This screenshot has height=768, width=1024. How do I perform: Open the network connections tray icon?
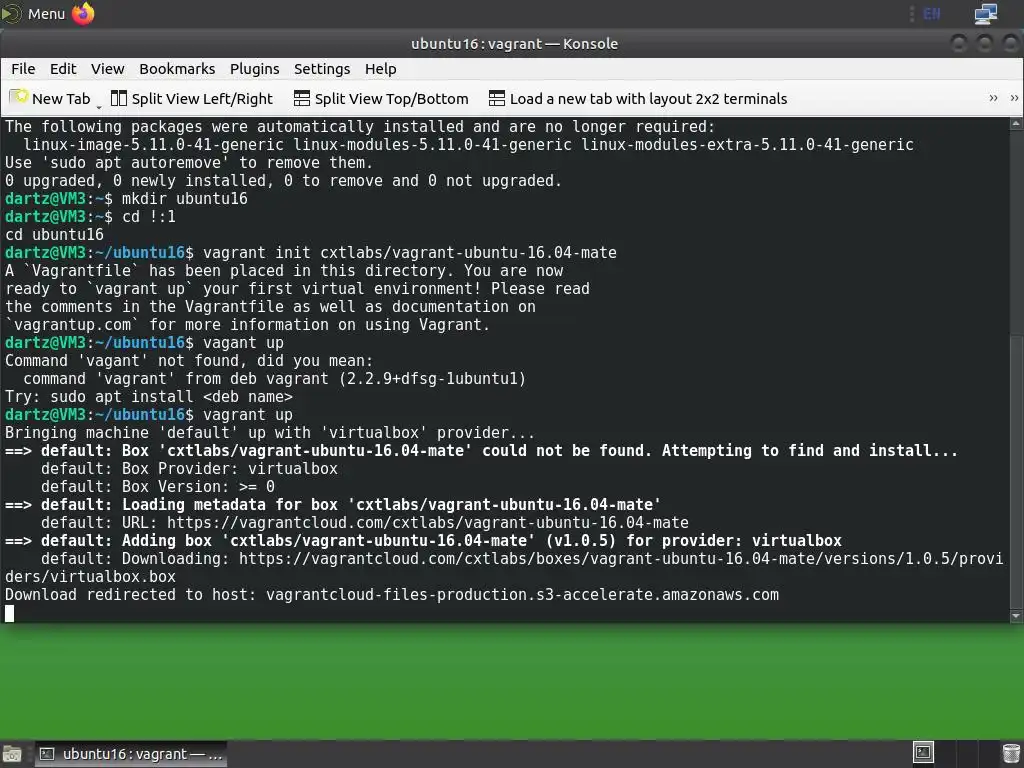click(985, 14)
